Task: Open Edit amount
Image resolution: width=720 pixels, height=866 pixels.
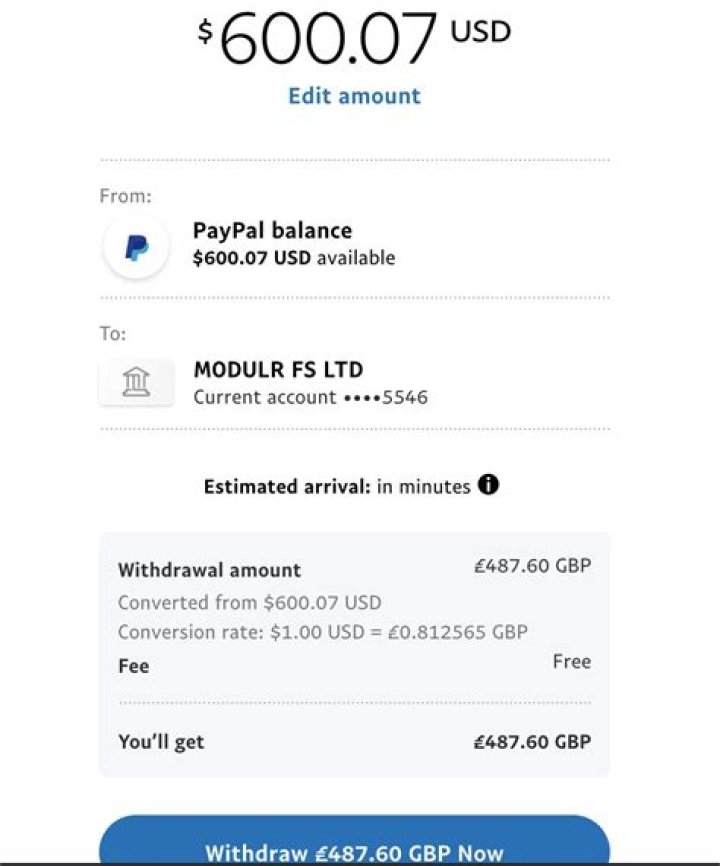Action: coord(353,96)
